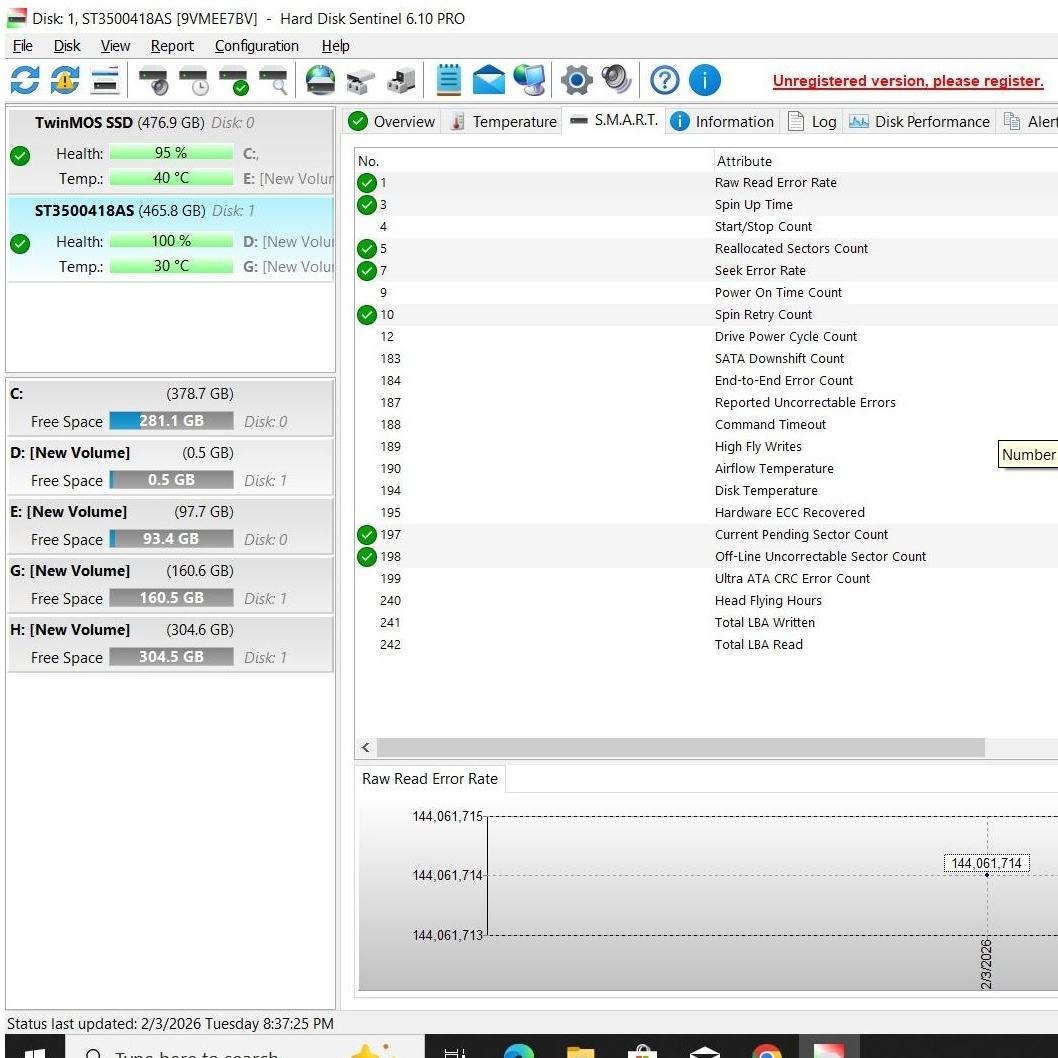Click the speaker sound icon in toolbar

[x=616, y=80]
